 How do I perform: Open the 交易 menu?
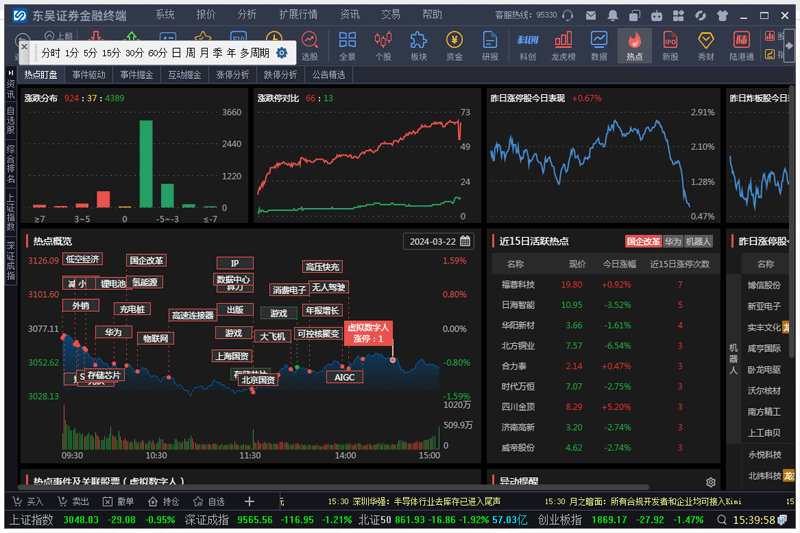point(391,15)
